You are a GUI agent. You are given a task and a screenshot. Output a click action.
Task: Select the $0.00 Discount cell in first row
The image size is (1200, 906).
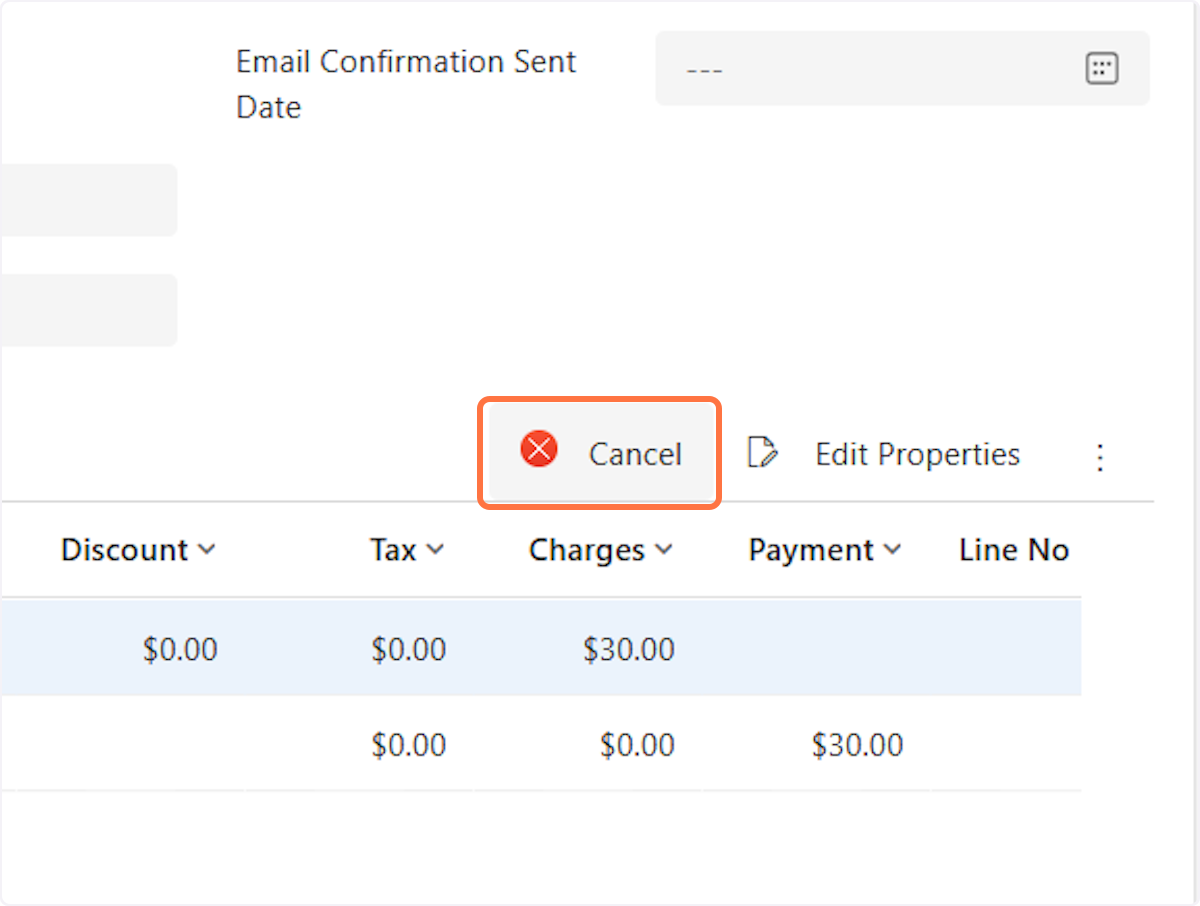[x=180, y=649]
